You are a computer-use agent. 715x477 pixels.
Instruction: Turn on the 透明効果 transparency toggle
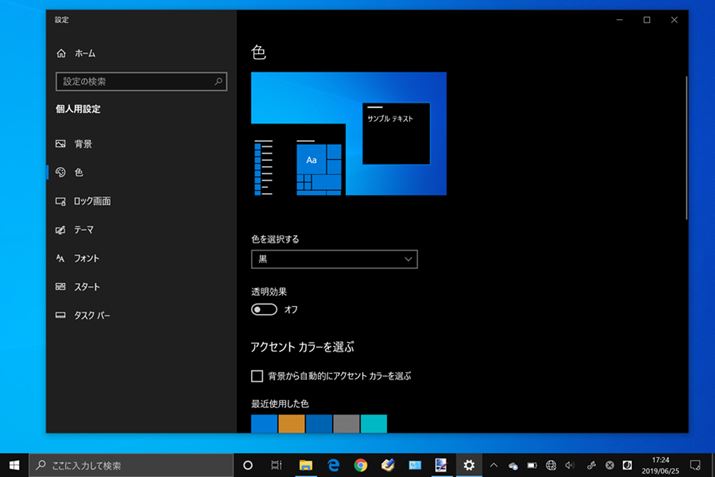click(x=265, y=310)
